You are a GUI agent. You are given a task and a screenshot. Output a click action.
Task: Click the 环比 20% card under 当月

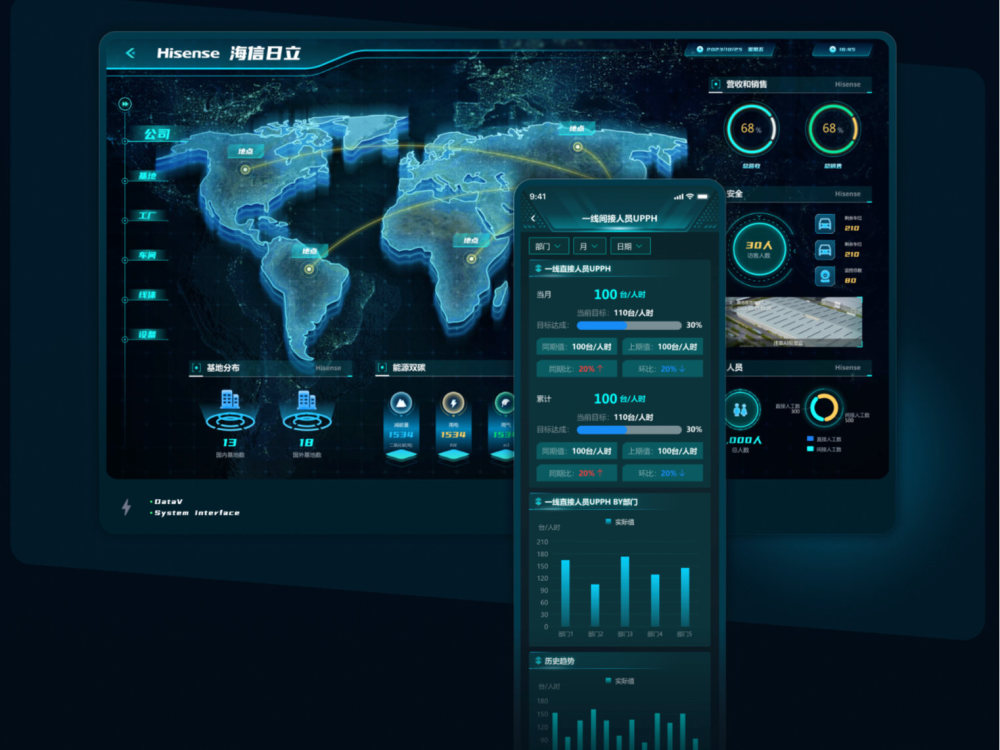pos(663,369)
